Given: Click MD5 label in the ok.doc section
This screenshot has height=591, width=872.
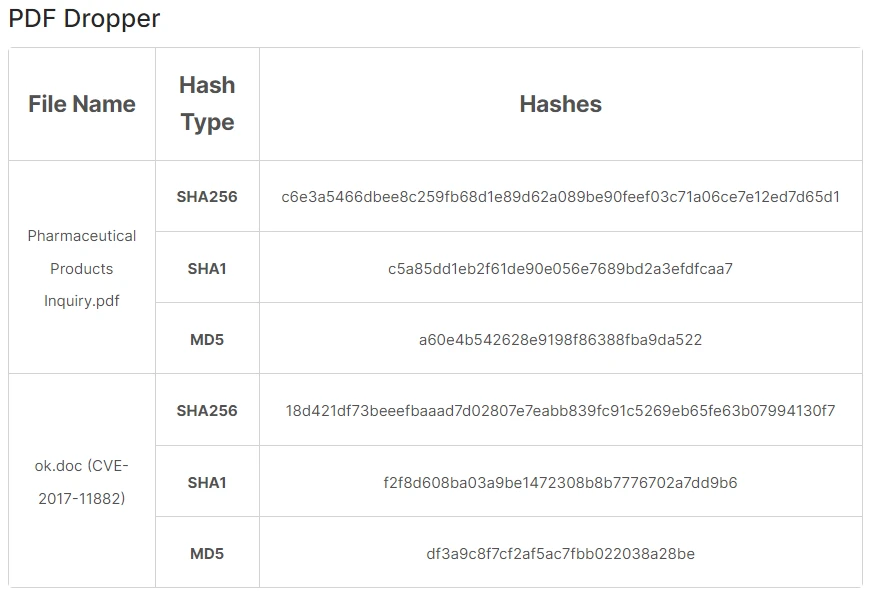Looking at the screenshot, I should point(207,554).
